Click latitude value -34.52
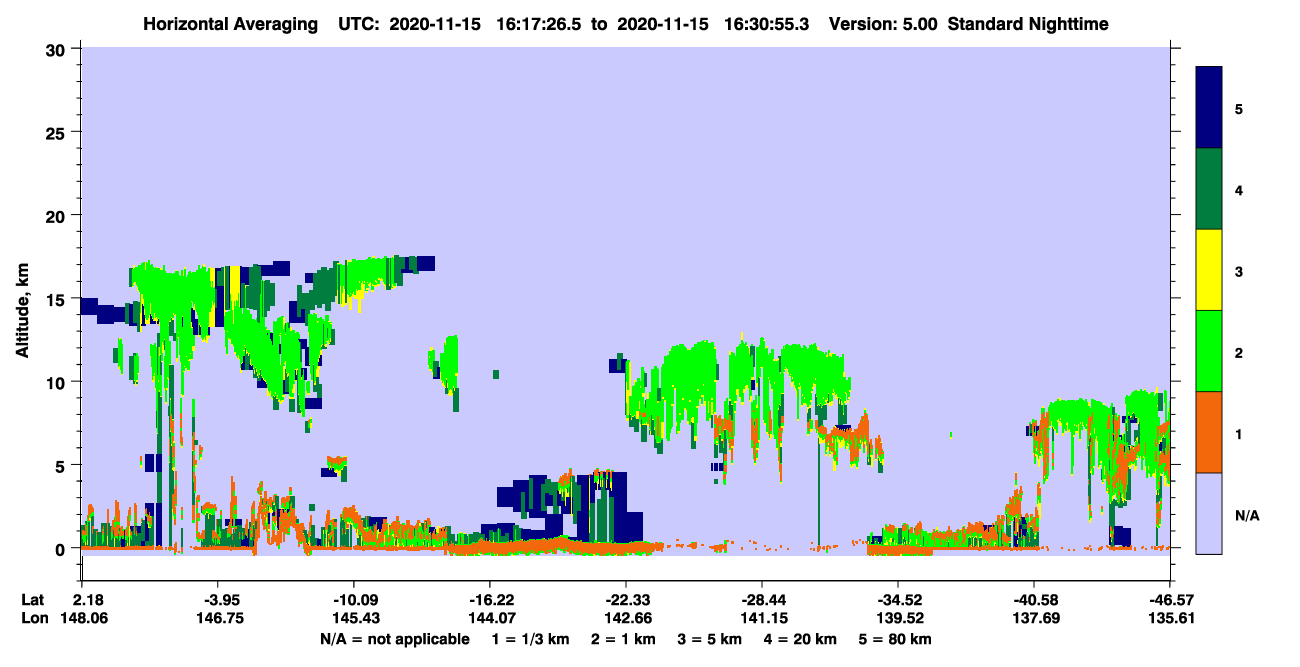Viewport: 1300px width, 667px height. click(897, 600)
